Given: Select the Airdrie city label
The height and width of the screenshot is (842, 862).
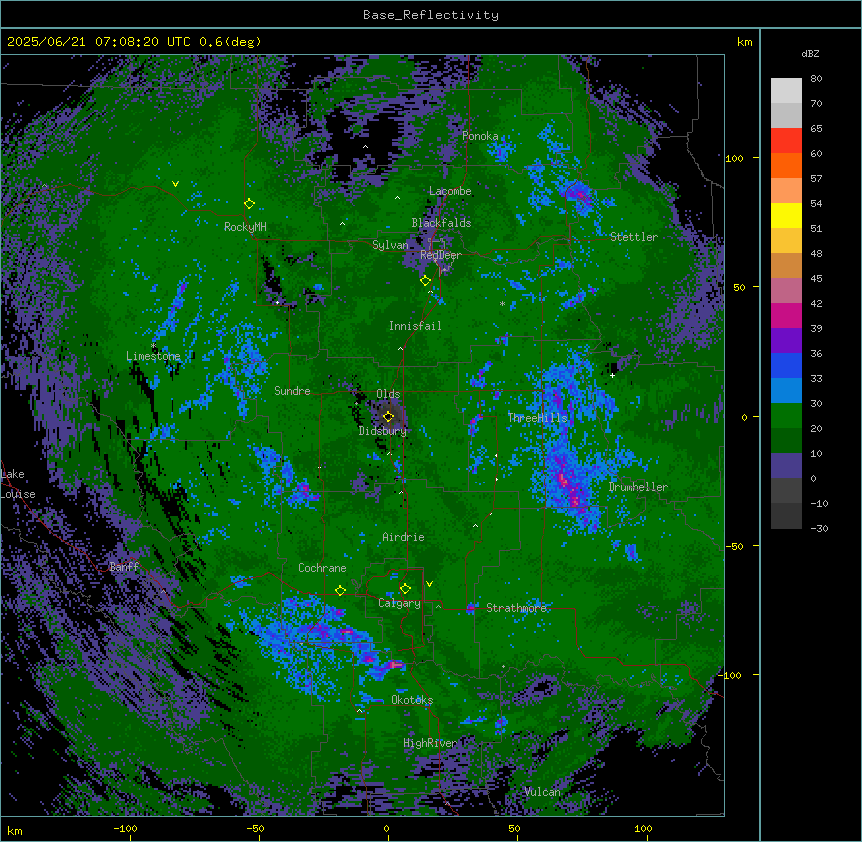Looking at the screenshot, I should (x=404, y=537).
